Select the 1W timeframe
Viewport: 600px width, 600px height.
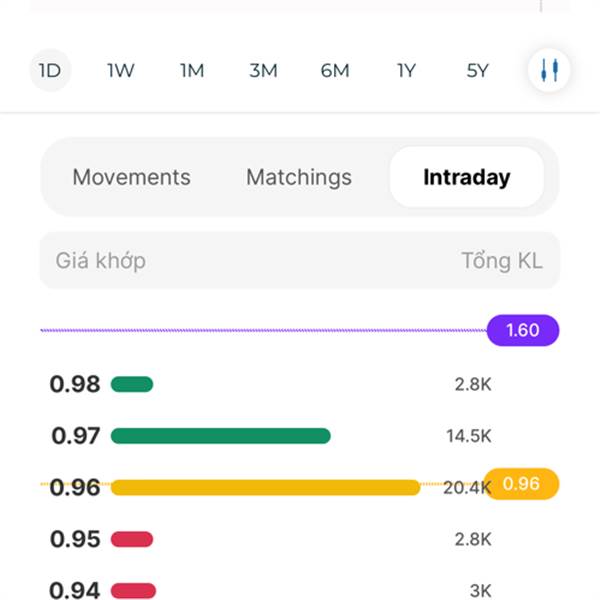click(121, 70)
